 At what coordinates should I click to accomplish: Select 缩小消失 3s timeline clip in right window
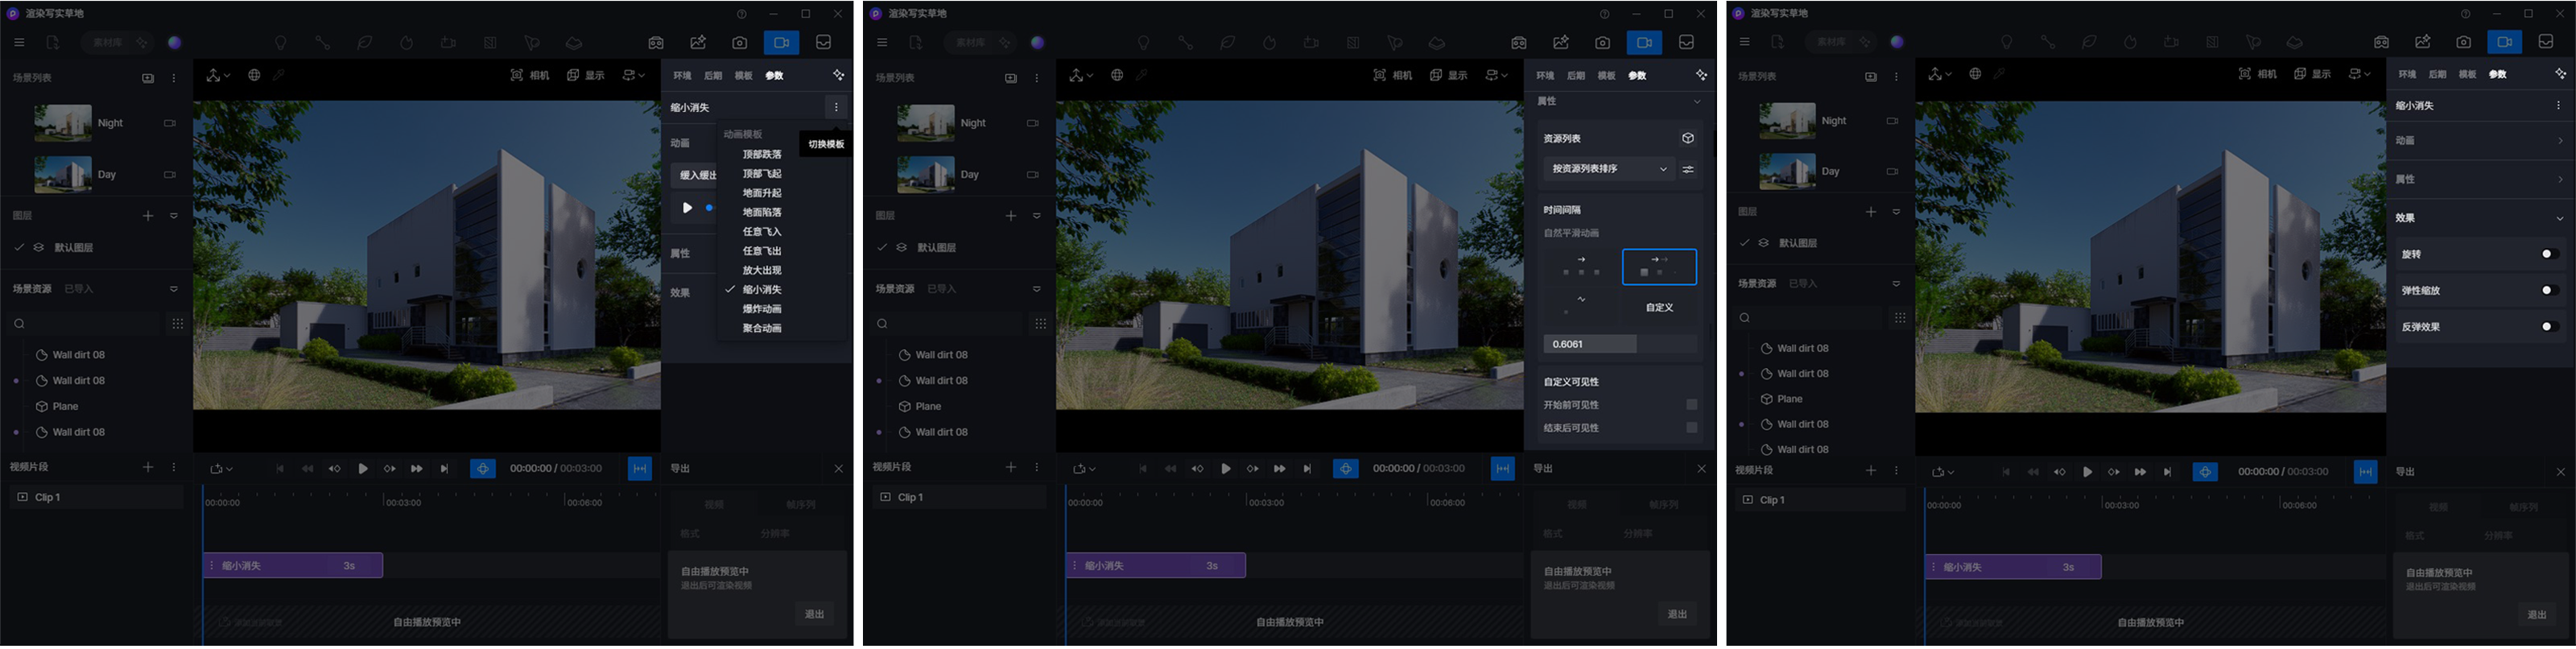pyautogui.click(x=2013, y=567)
